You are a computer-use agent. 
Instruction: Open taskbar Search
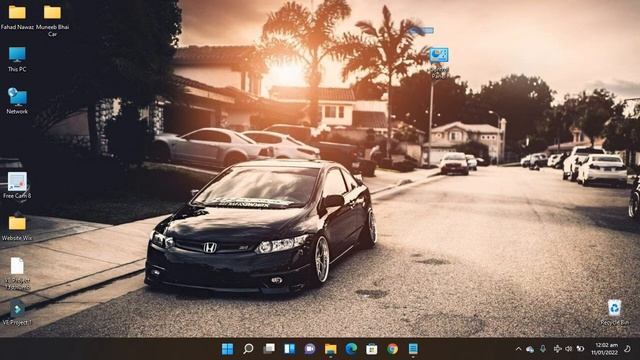pyautogui.click(x=248, y=349)
